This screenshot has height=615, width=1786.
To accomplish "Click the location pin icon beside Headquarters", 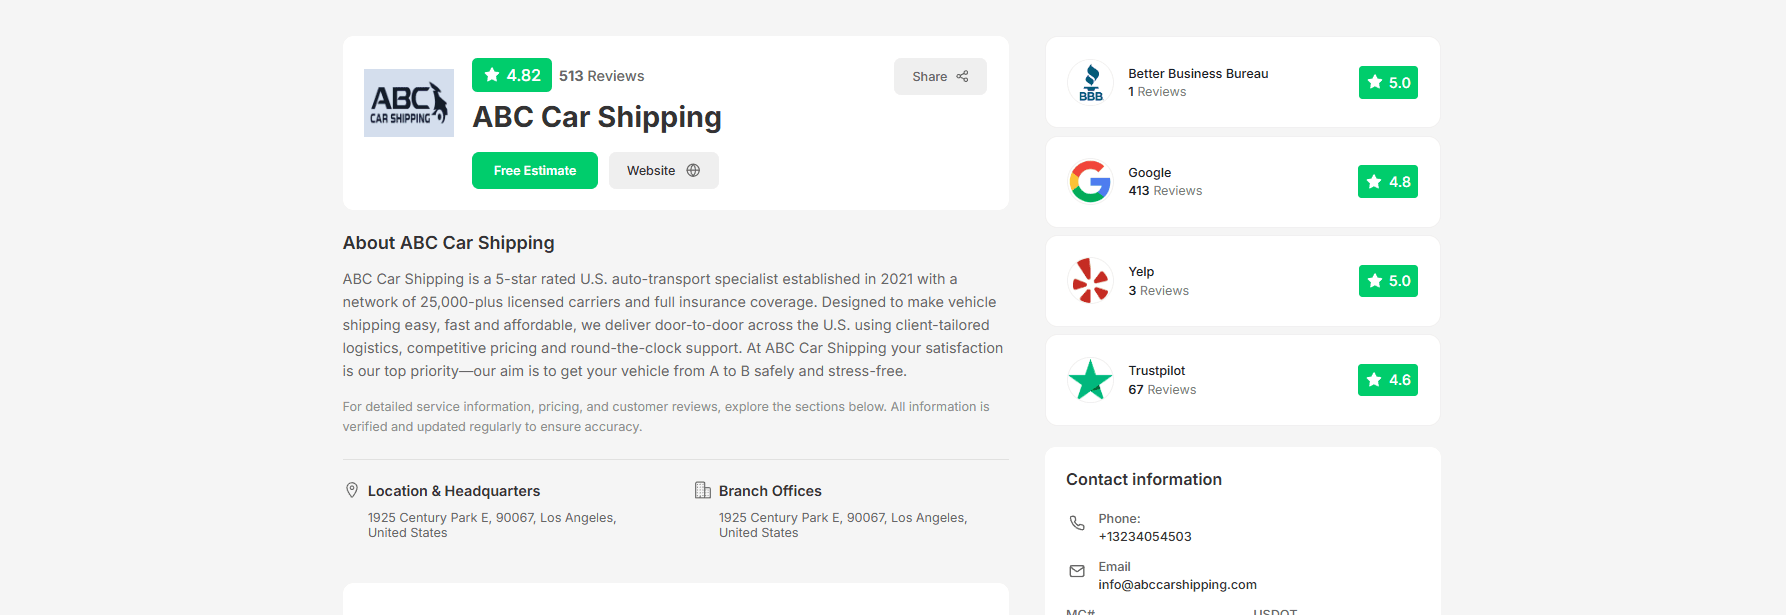I will 352,490.
